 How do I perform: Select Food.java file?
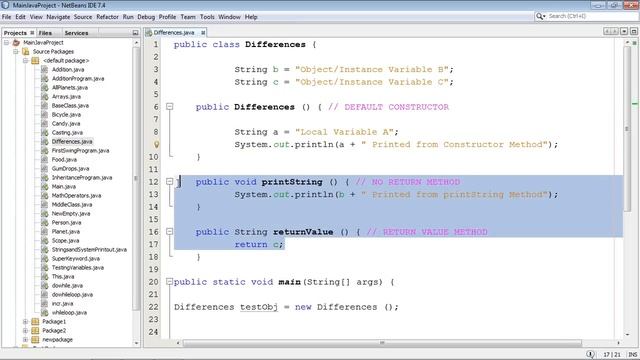click(x=64, y=160)
